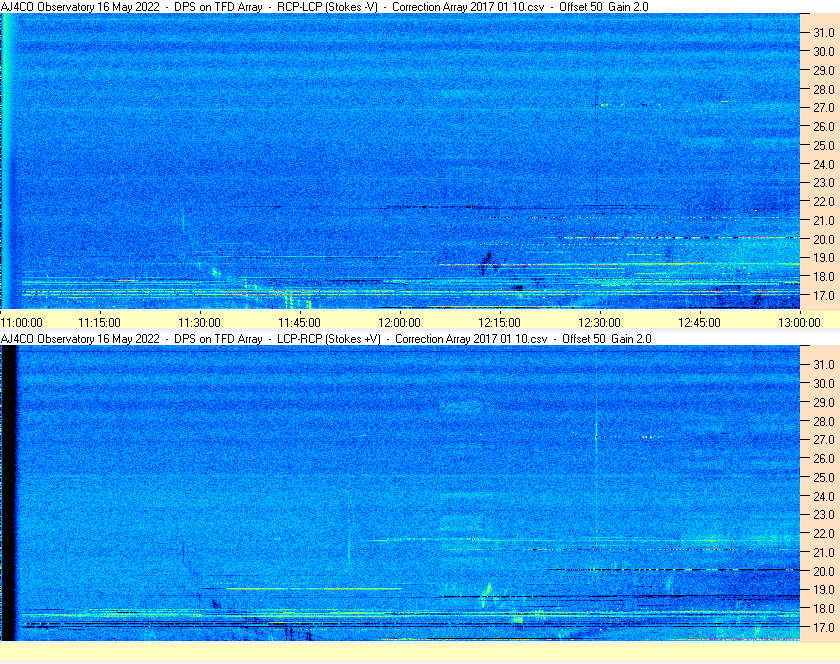Click the 20.0 frequency label on top chart
840x664 pixels.
(824, 240)
